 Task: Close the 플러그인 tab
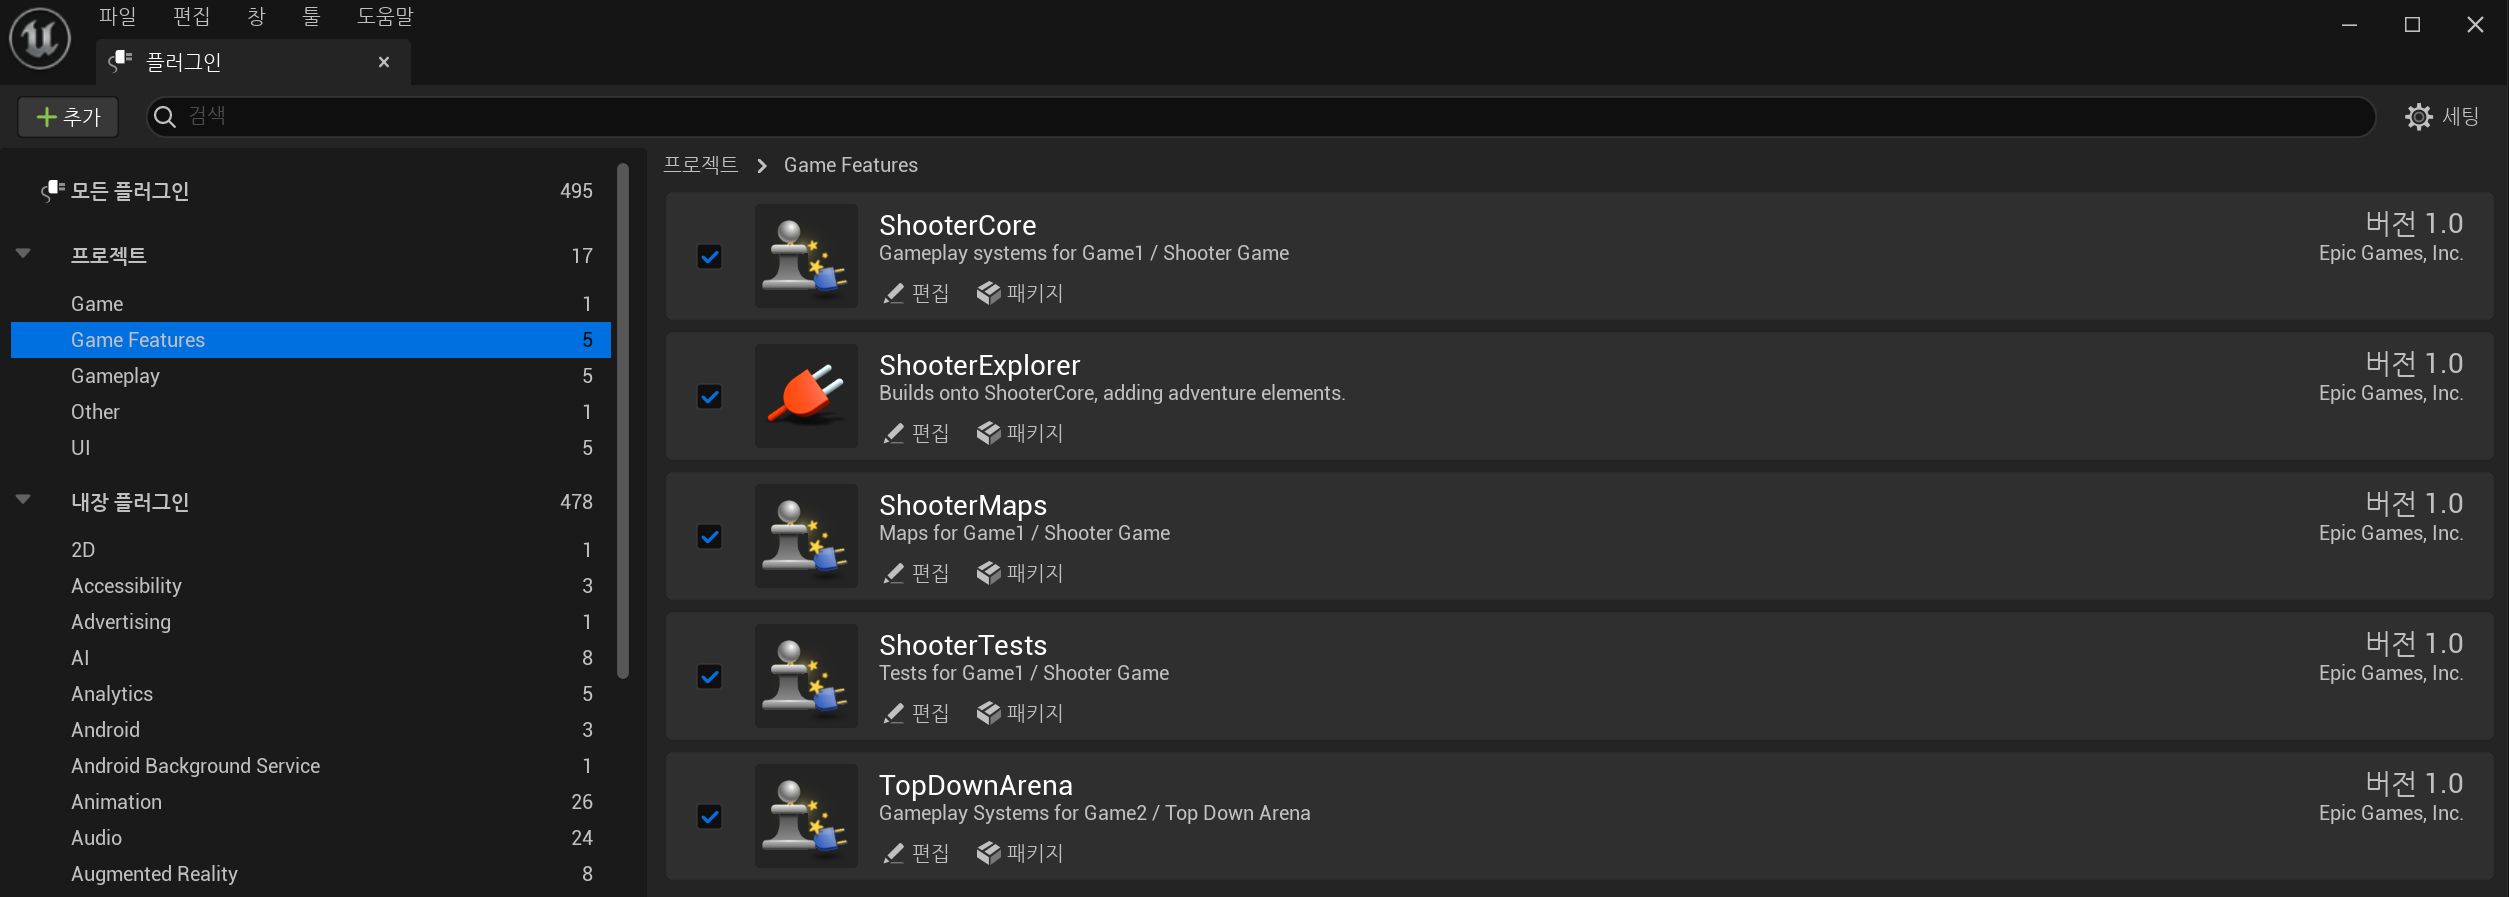click(x=384, y=62)
